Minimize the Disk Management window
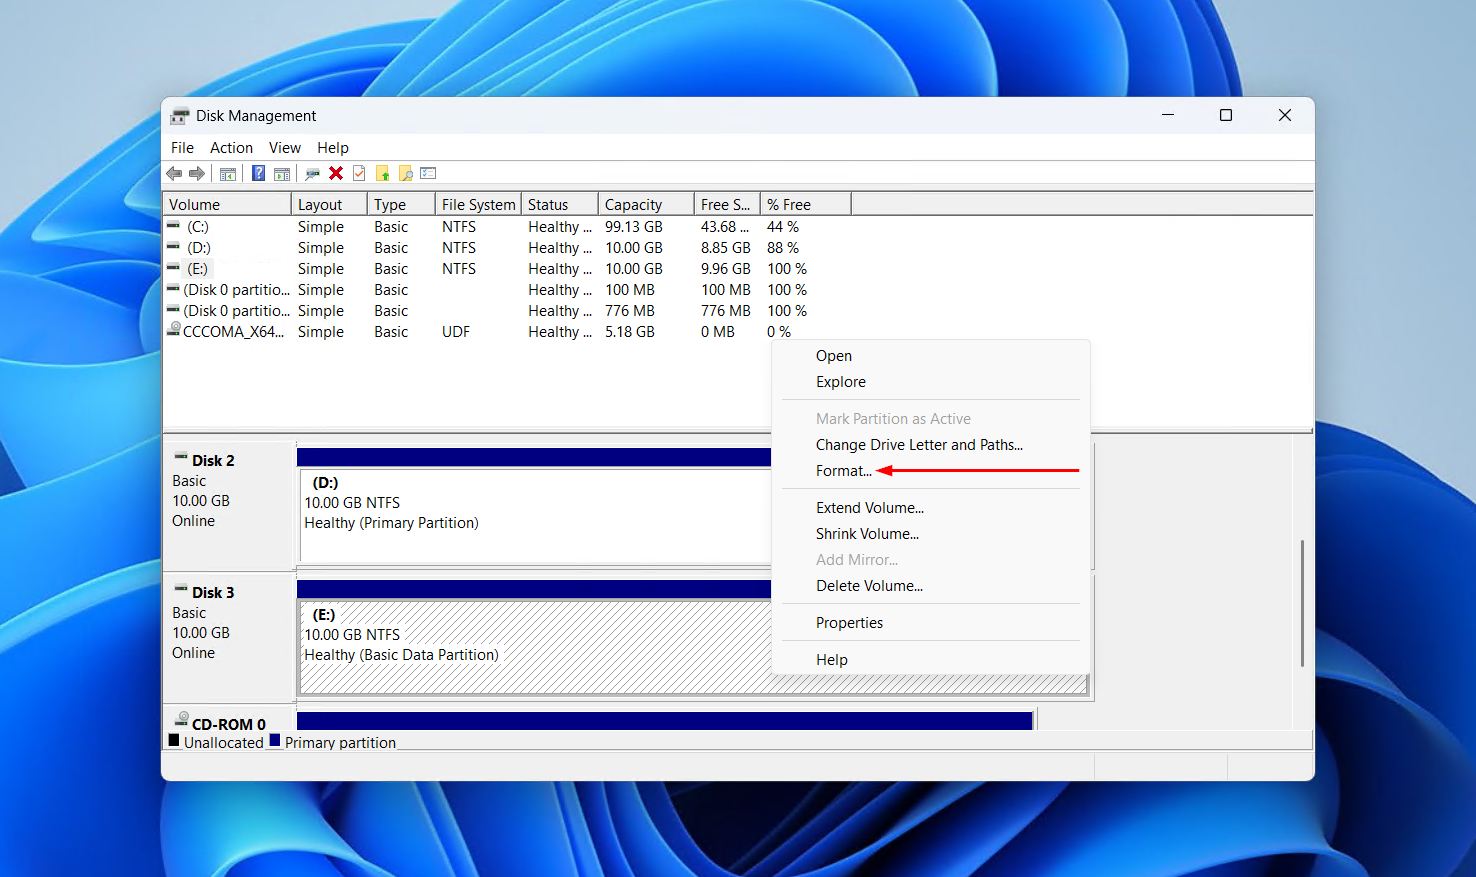1476x877 pixels. [x=1168, y=116]
